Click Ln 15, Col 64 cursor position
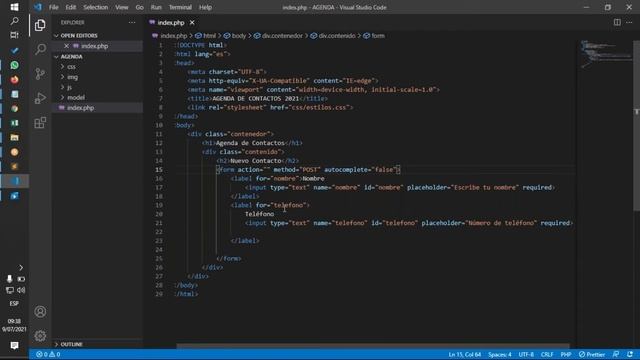 tap(464, 354)
